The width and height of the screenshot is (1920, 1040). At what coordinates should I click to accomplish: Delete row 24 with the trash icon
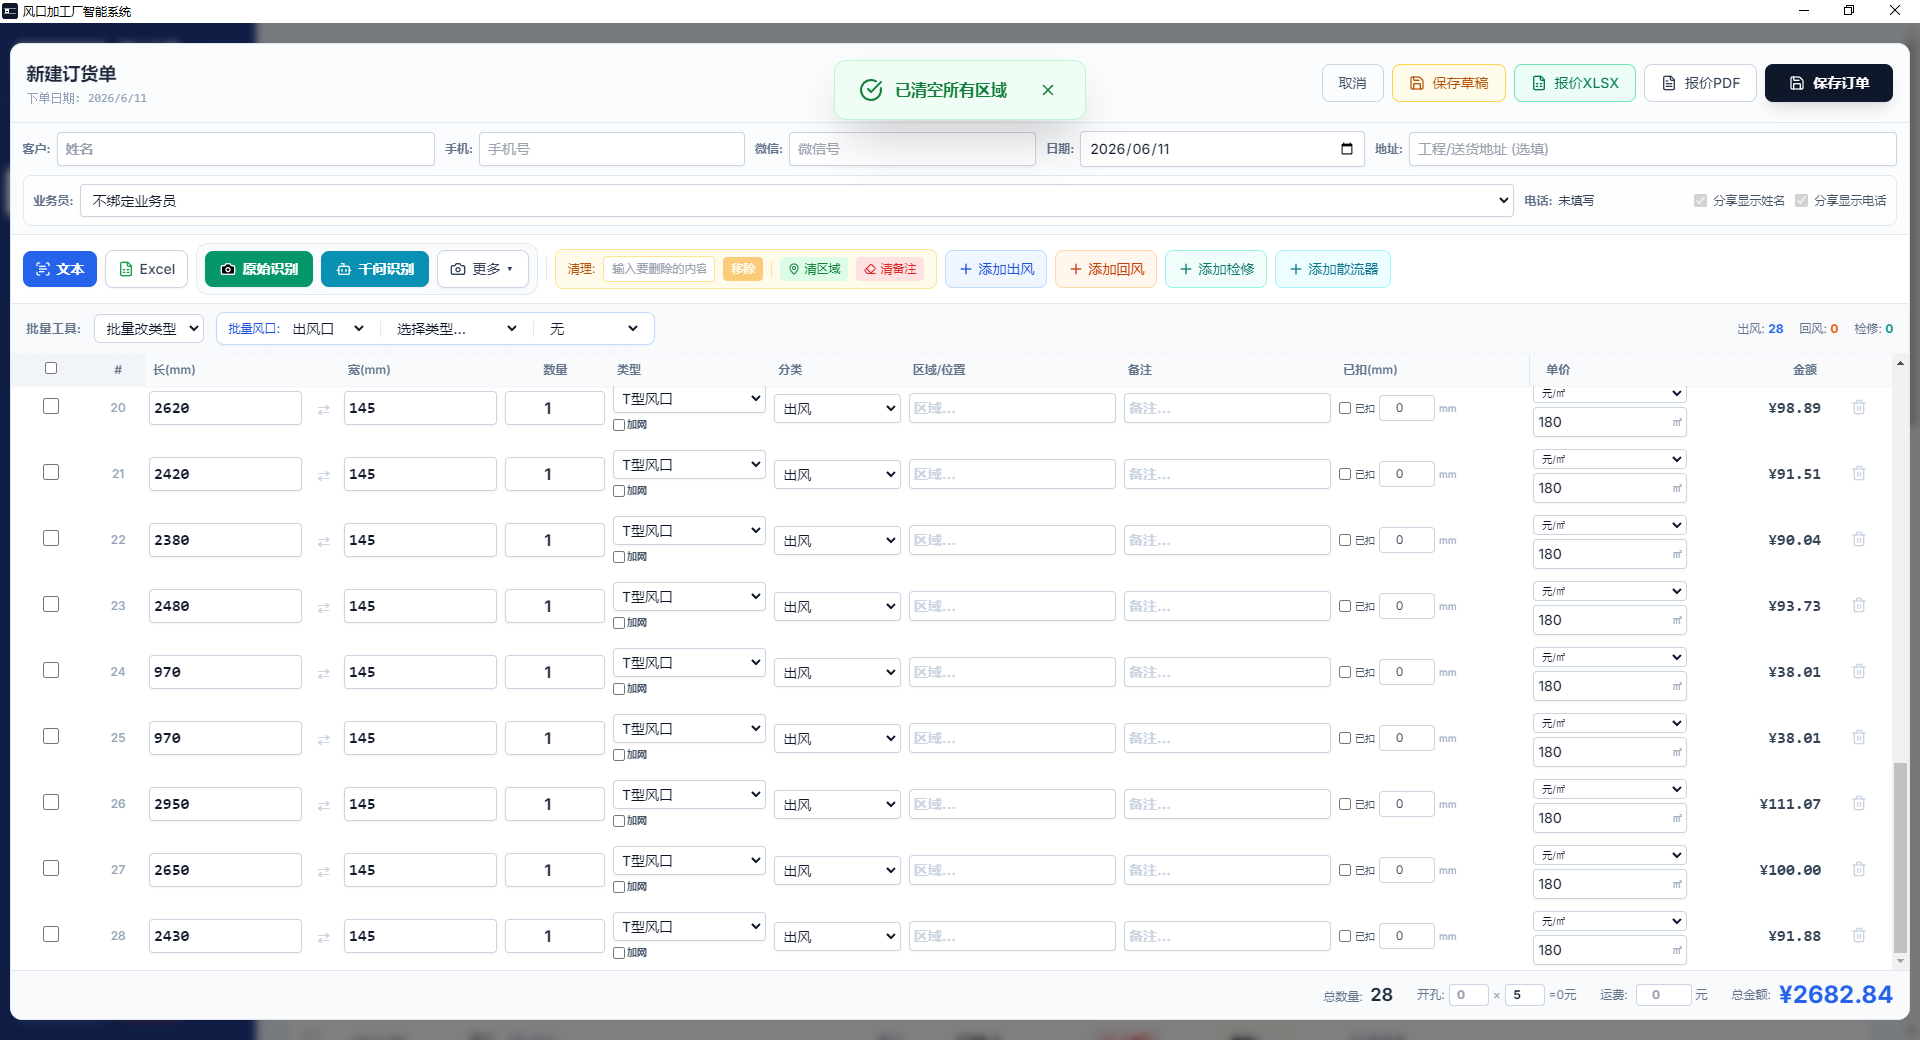click(1859, 671)
